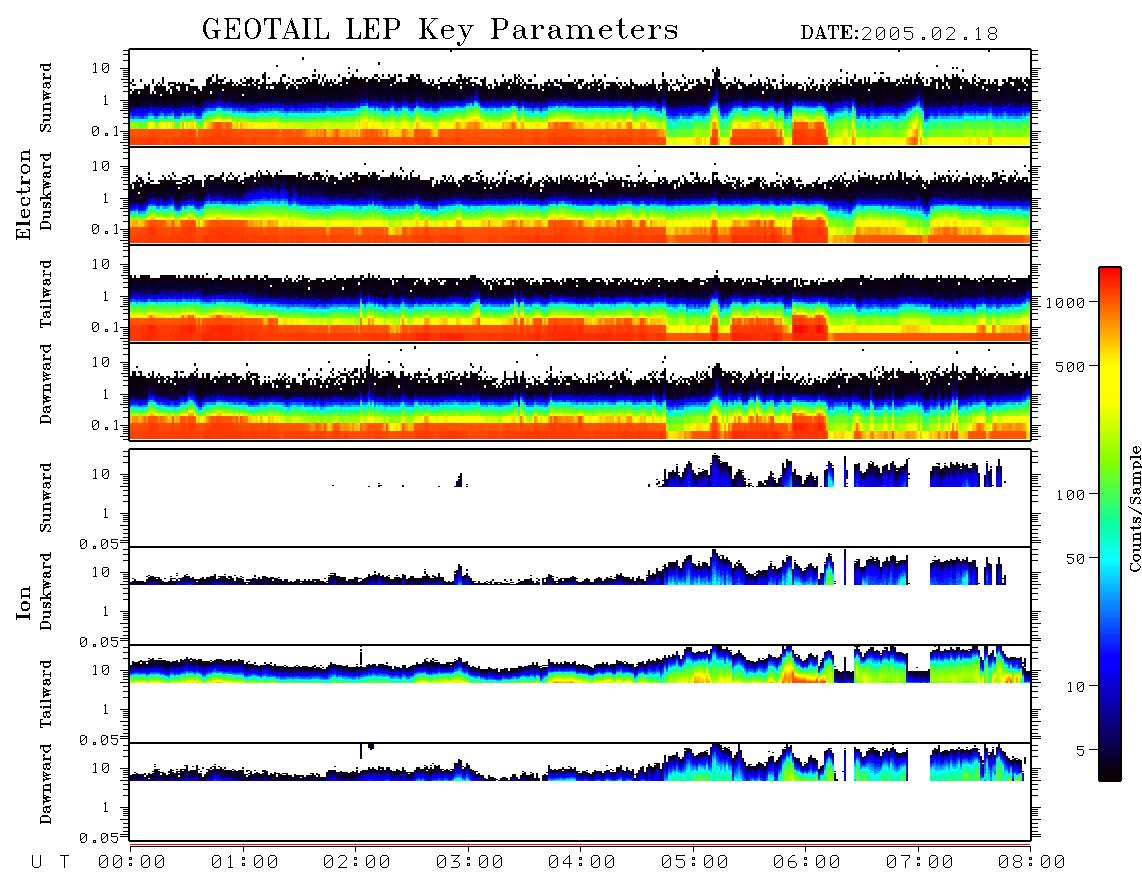The height and width of the screenshot is (880, 1142).
Task: Click the "02:00" time axis label
Action: point(357,862)
